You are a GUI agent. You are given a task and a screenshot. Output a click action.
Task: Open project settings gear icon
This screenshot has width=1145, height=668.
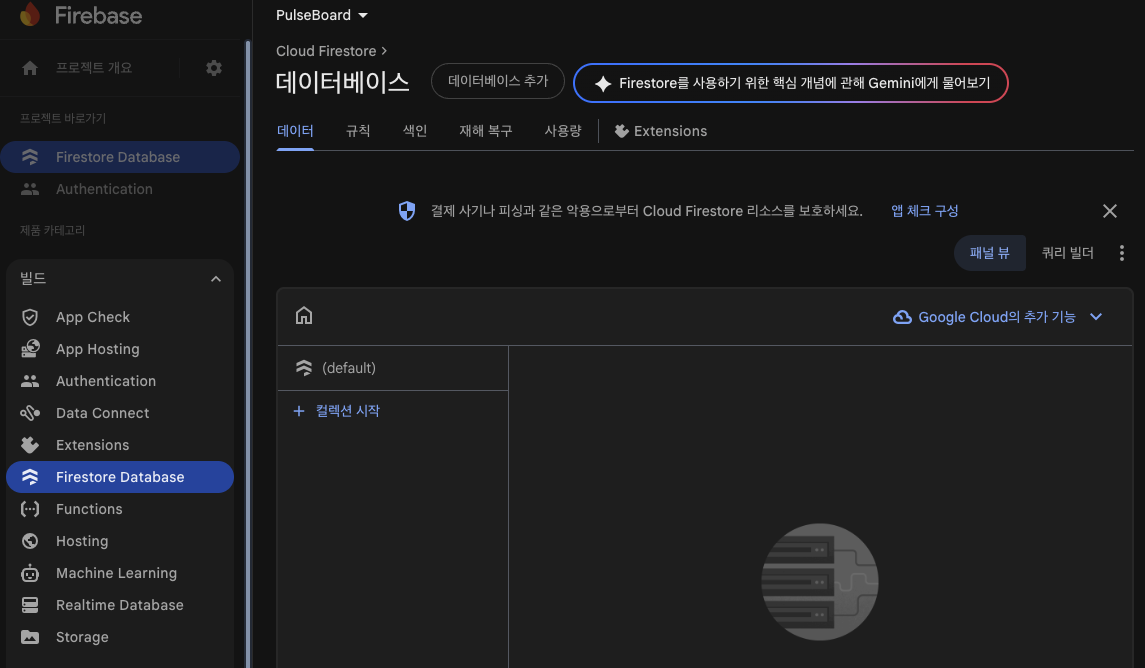pos(214,68)
